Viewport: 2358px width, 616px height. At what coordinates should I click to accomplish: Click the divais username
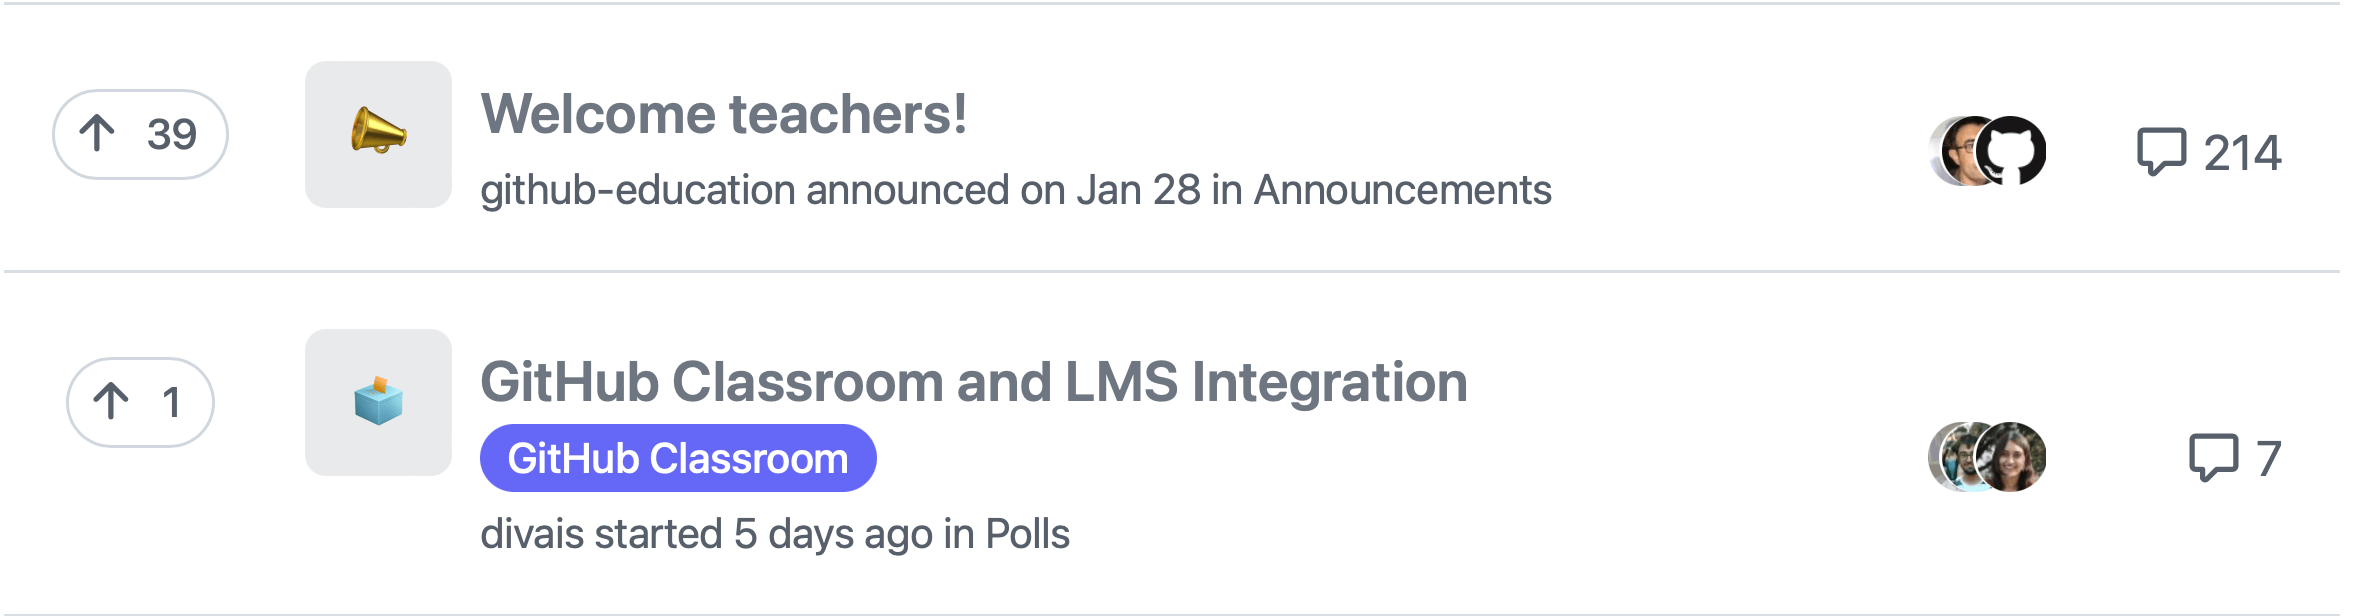tap(530, 533)
